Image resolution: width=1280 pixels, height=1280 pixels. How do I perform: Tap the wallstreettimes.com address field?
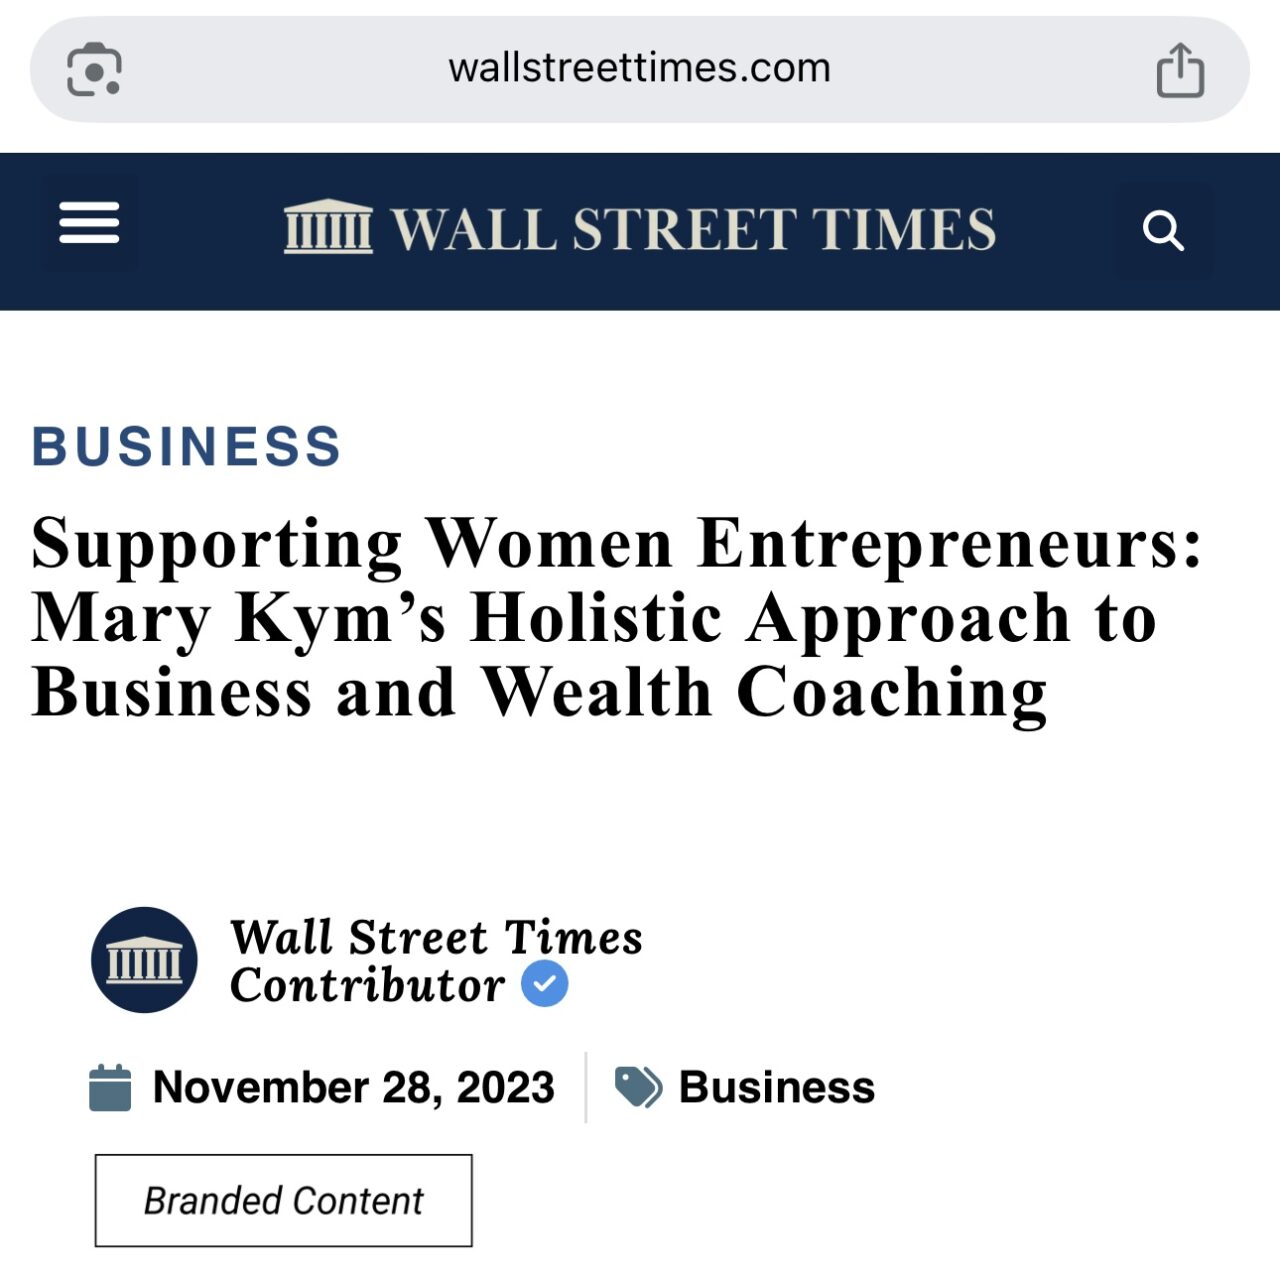pyautogui.click(x=640, y=69)
